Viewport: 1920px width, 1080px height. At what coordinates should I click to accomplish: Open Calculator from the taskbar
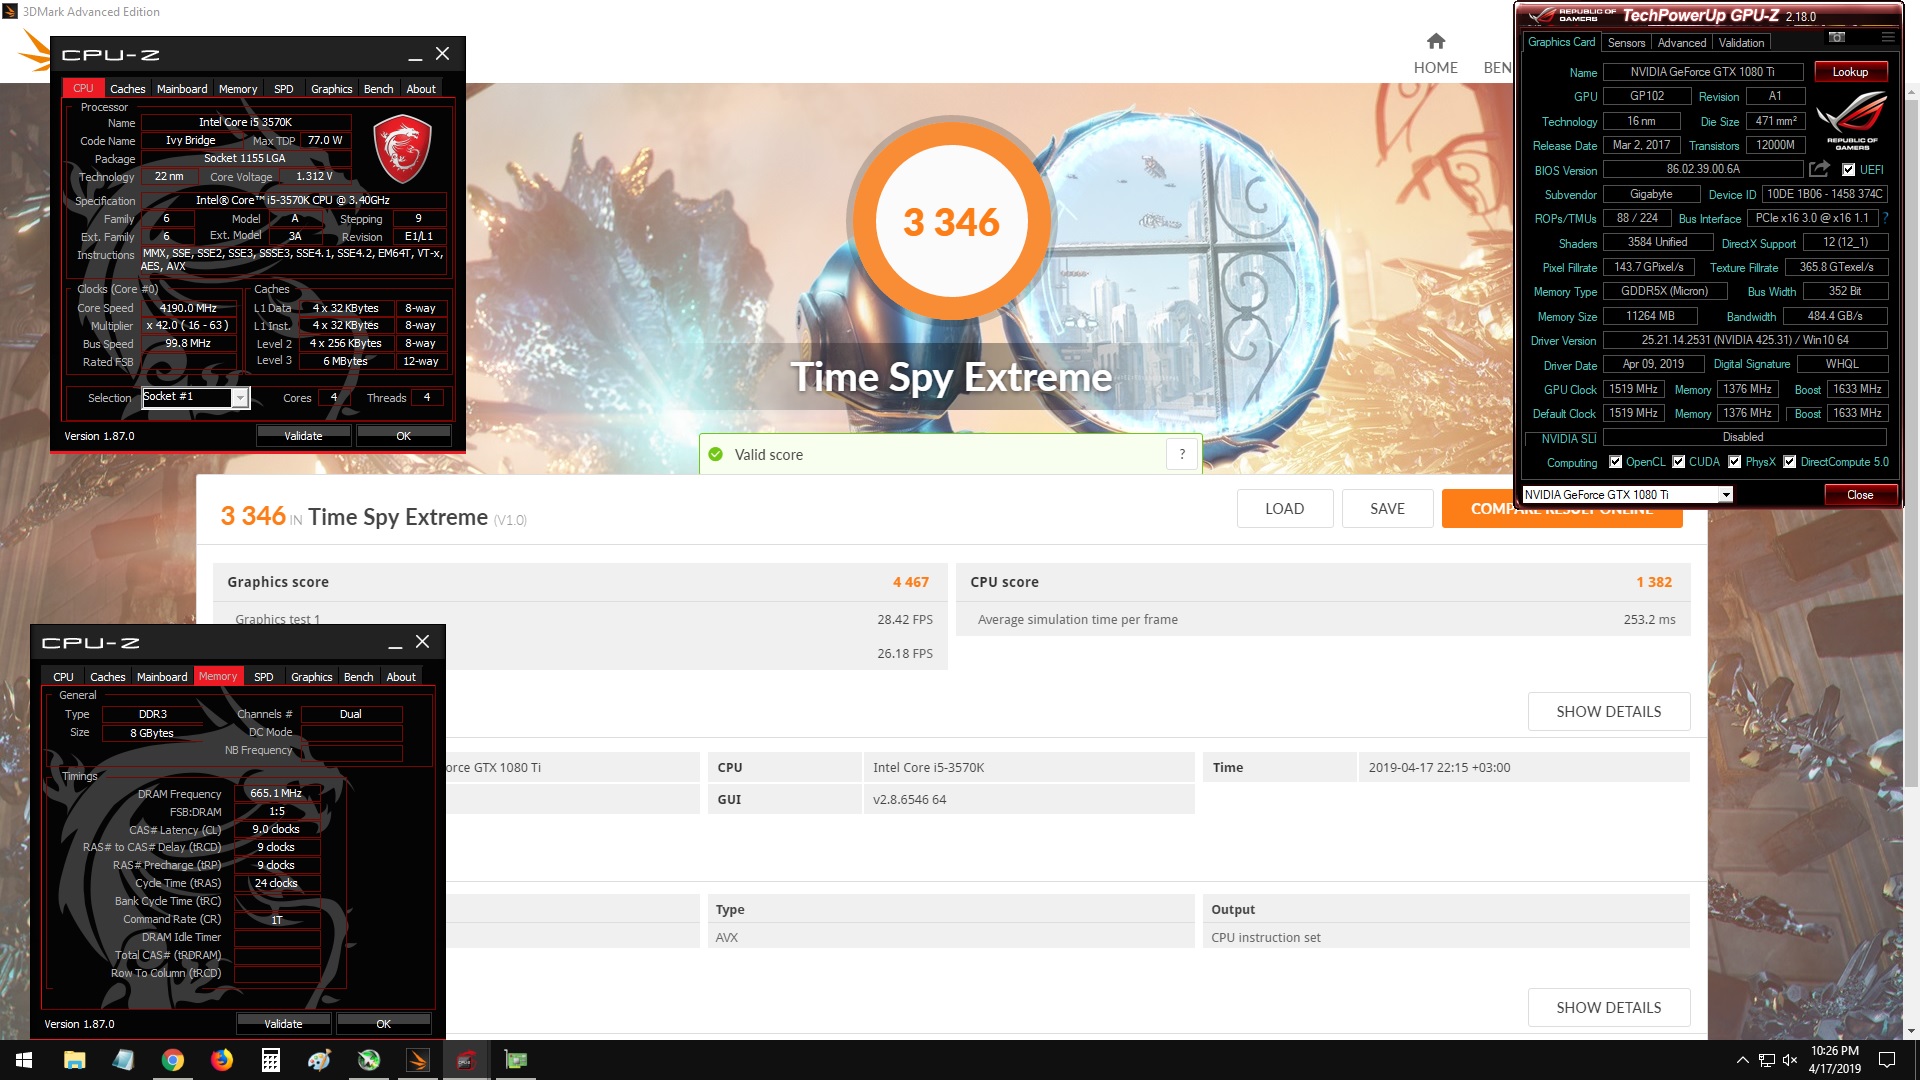[x=270, y=1060]
